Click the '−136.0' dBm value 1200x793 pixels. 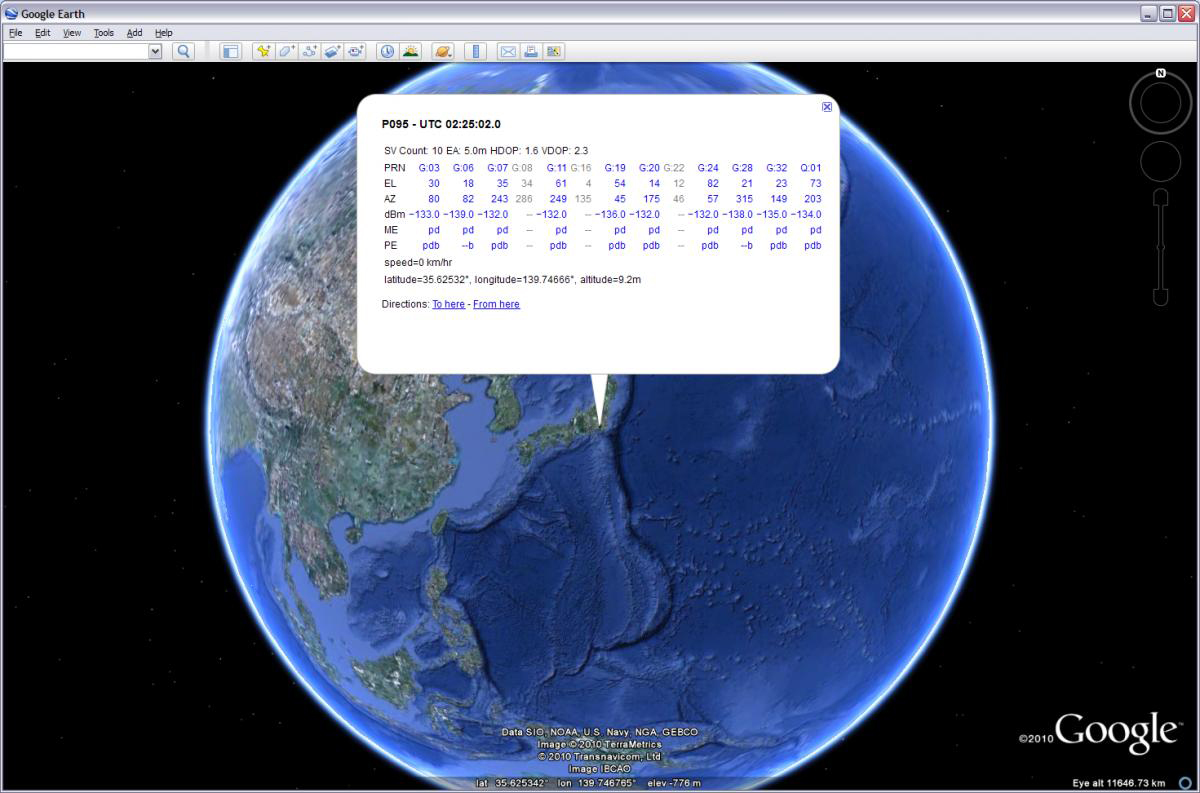(x=610, y=214)
